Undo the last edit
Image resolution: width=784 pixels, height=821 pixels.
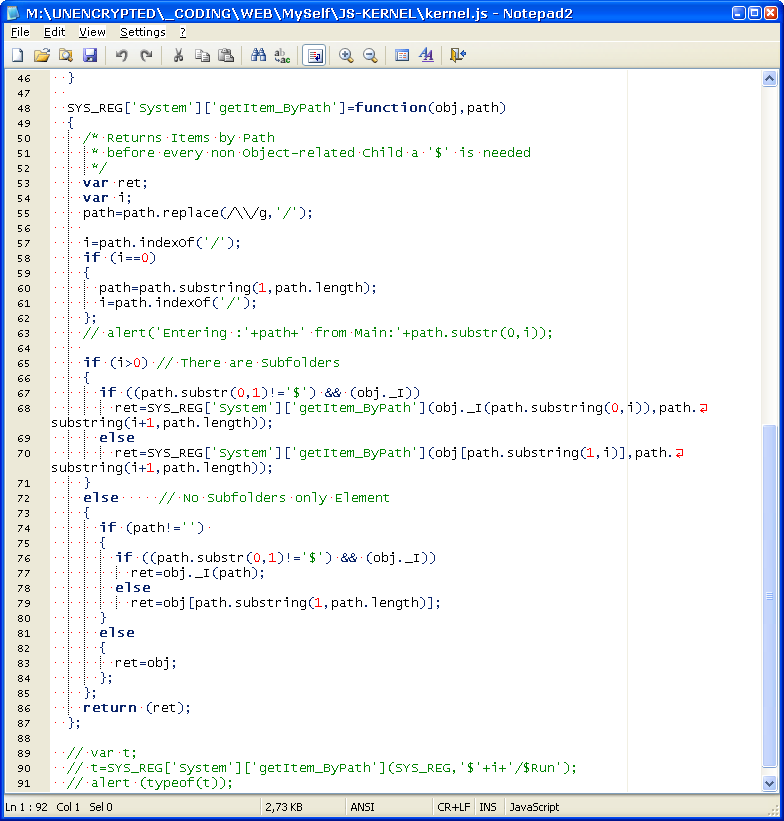pos(122,55)
